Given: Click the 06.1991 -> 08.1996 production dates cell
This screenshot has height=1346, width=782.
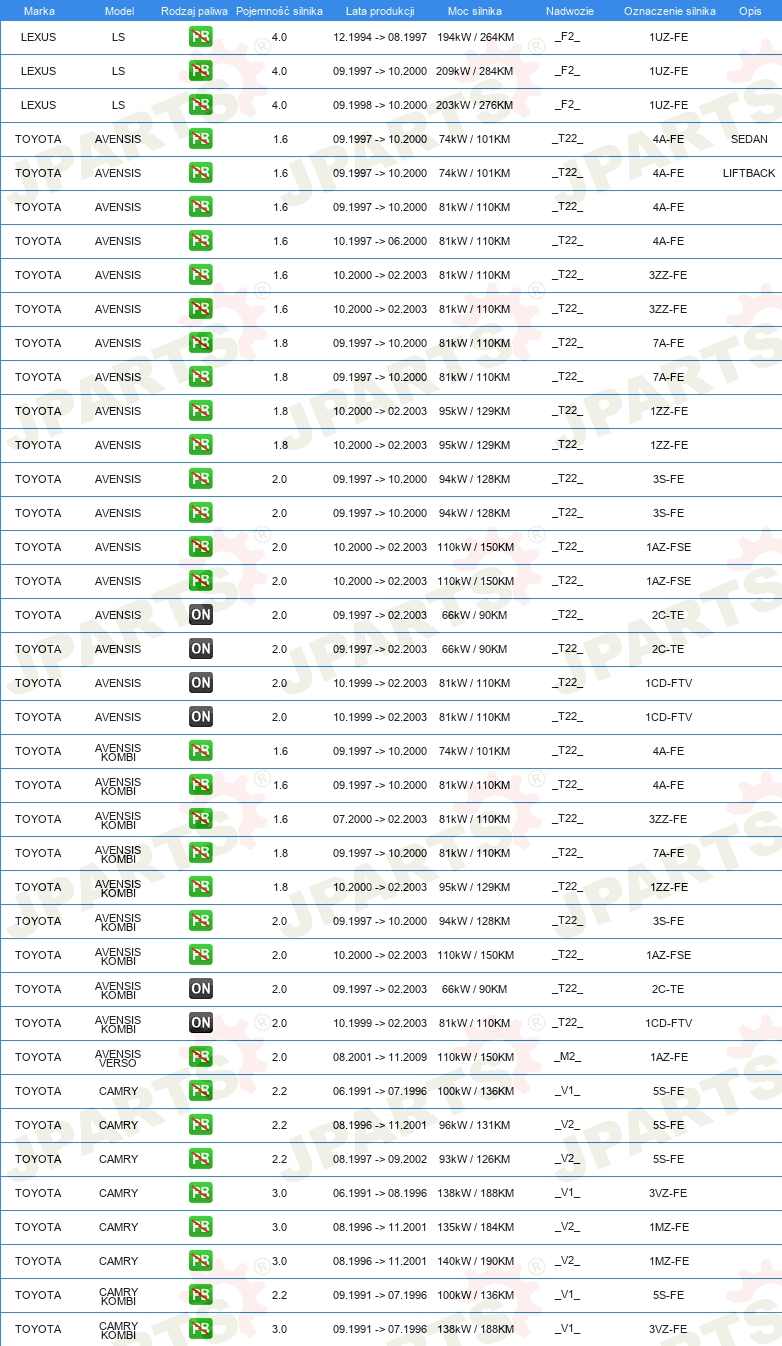Looking at the screenshot, I should (380, 1193).
